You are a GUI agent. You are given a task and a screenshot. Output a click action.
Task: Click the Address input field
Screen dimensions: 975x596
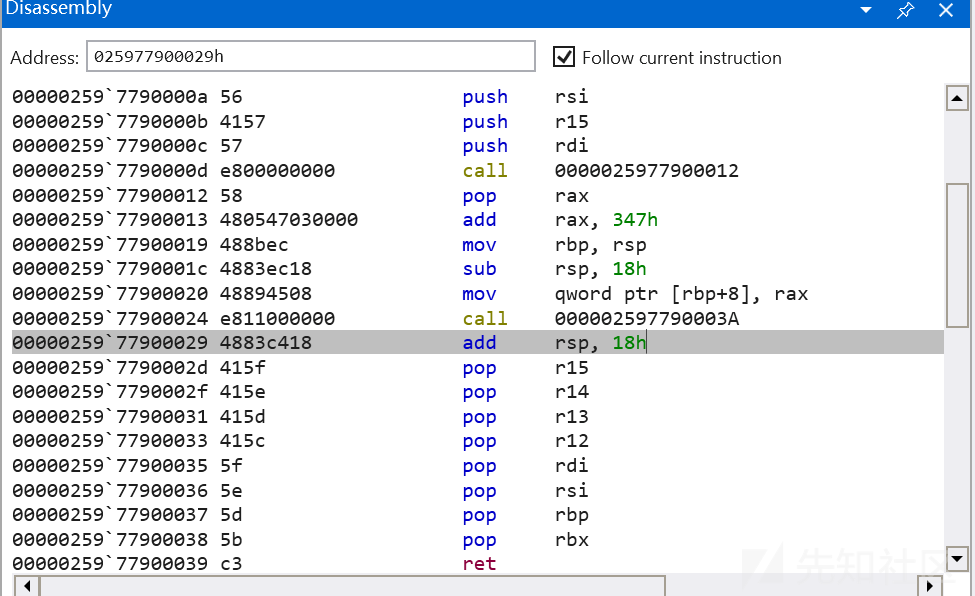[x=310, y=57]
